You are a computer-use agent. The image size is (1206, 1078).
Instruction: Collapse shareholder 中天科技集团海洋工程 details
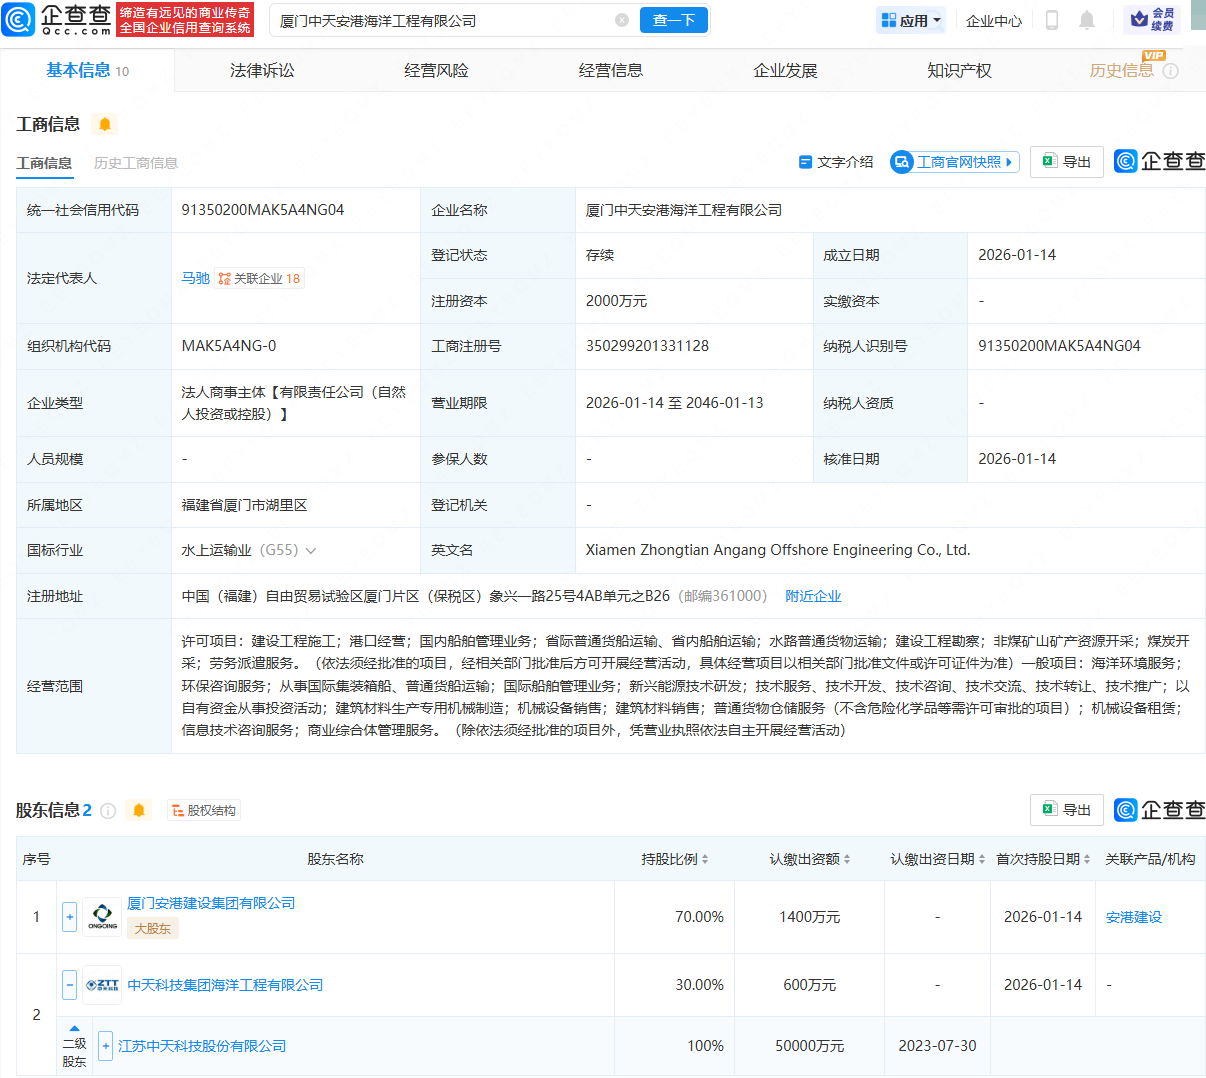(x=69, y=984)
